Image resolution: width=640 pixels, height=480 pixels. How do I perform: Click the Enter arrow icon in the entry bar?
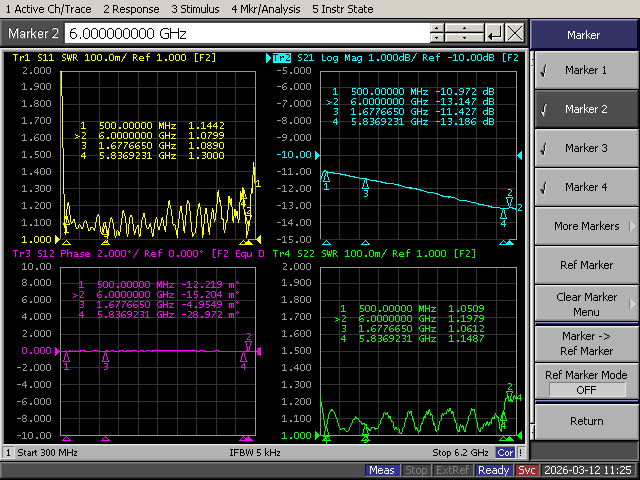coord(494,33)
